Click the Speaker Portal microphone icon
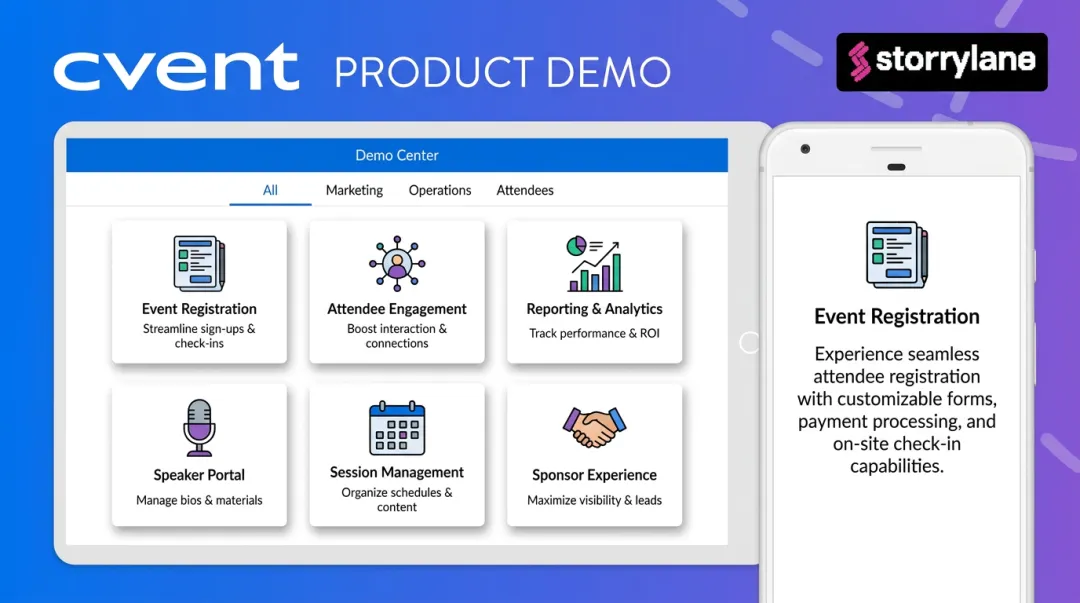Viewport: 1080px width, 603px height. pyautogui.click(x=199, y=427)
